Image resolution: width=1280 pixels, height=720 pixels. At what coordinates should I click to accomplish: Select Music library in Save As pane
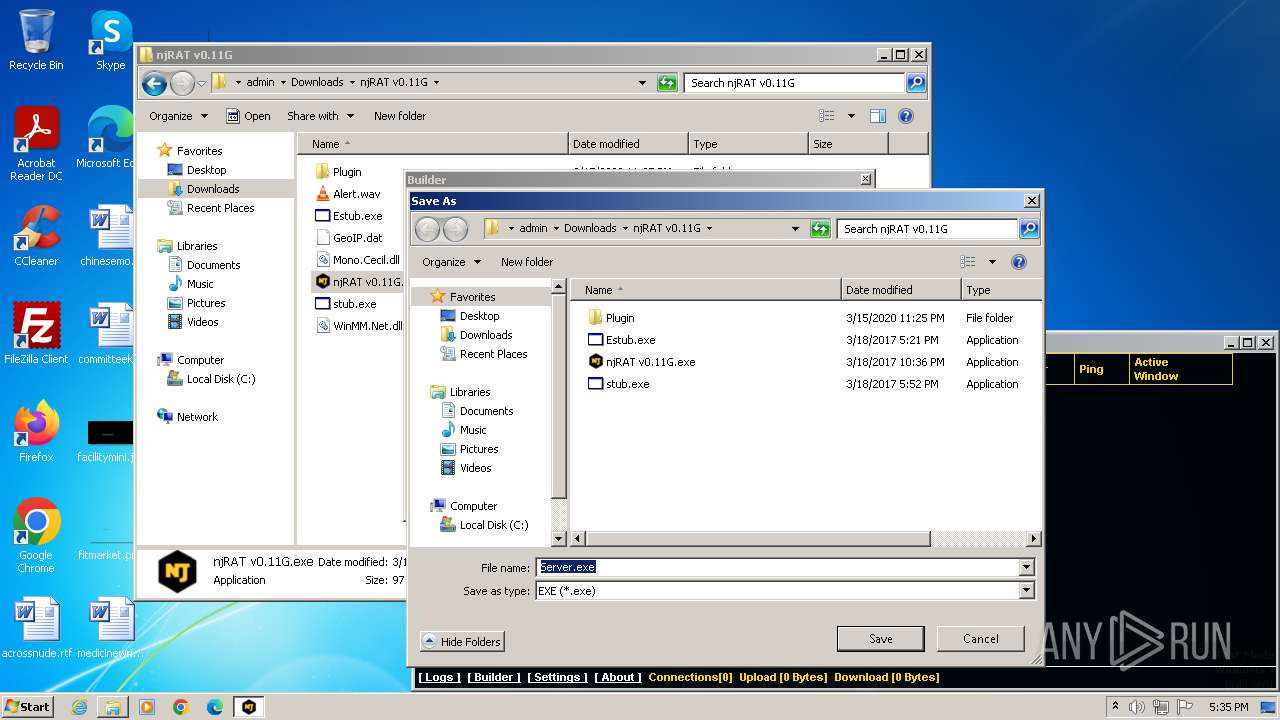(473, 430)
